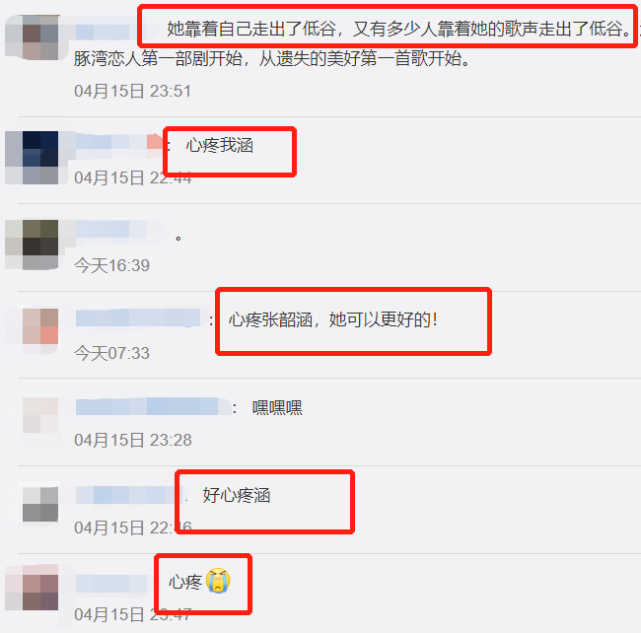Click the crying face emoji after 心疼
641x633 pixels.
pyautogui.click(x=218, y=581)
